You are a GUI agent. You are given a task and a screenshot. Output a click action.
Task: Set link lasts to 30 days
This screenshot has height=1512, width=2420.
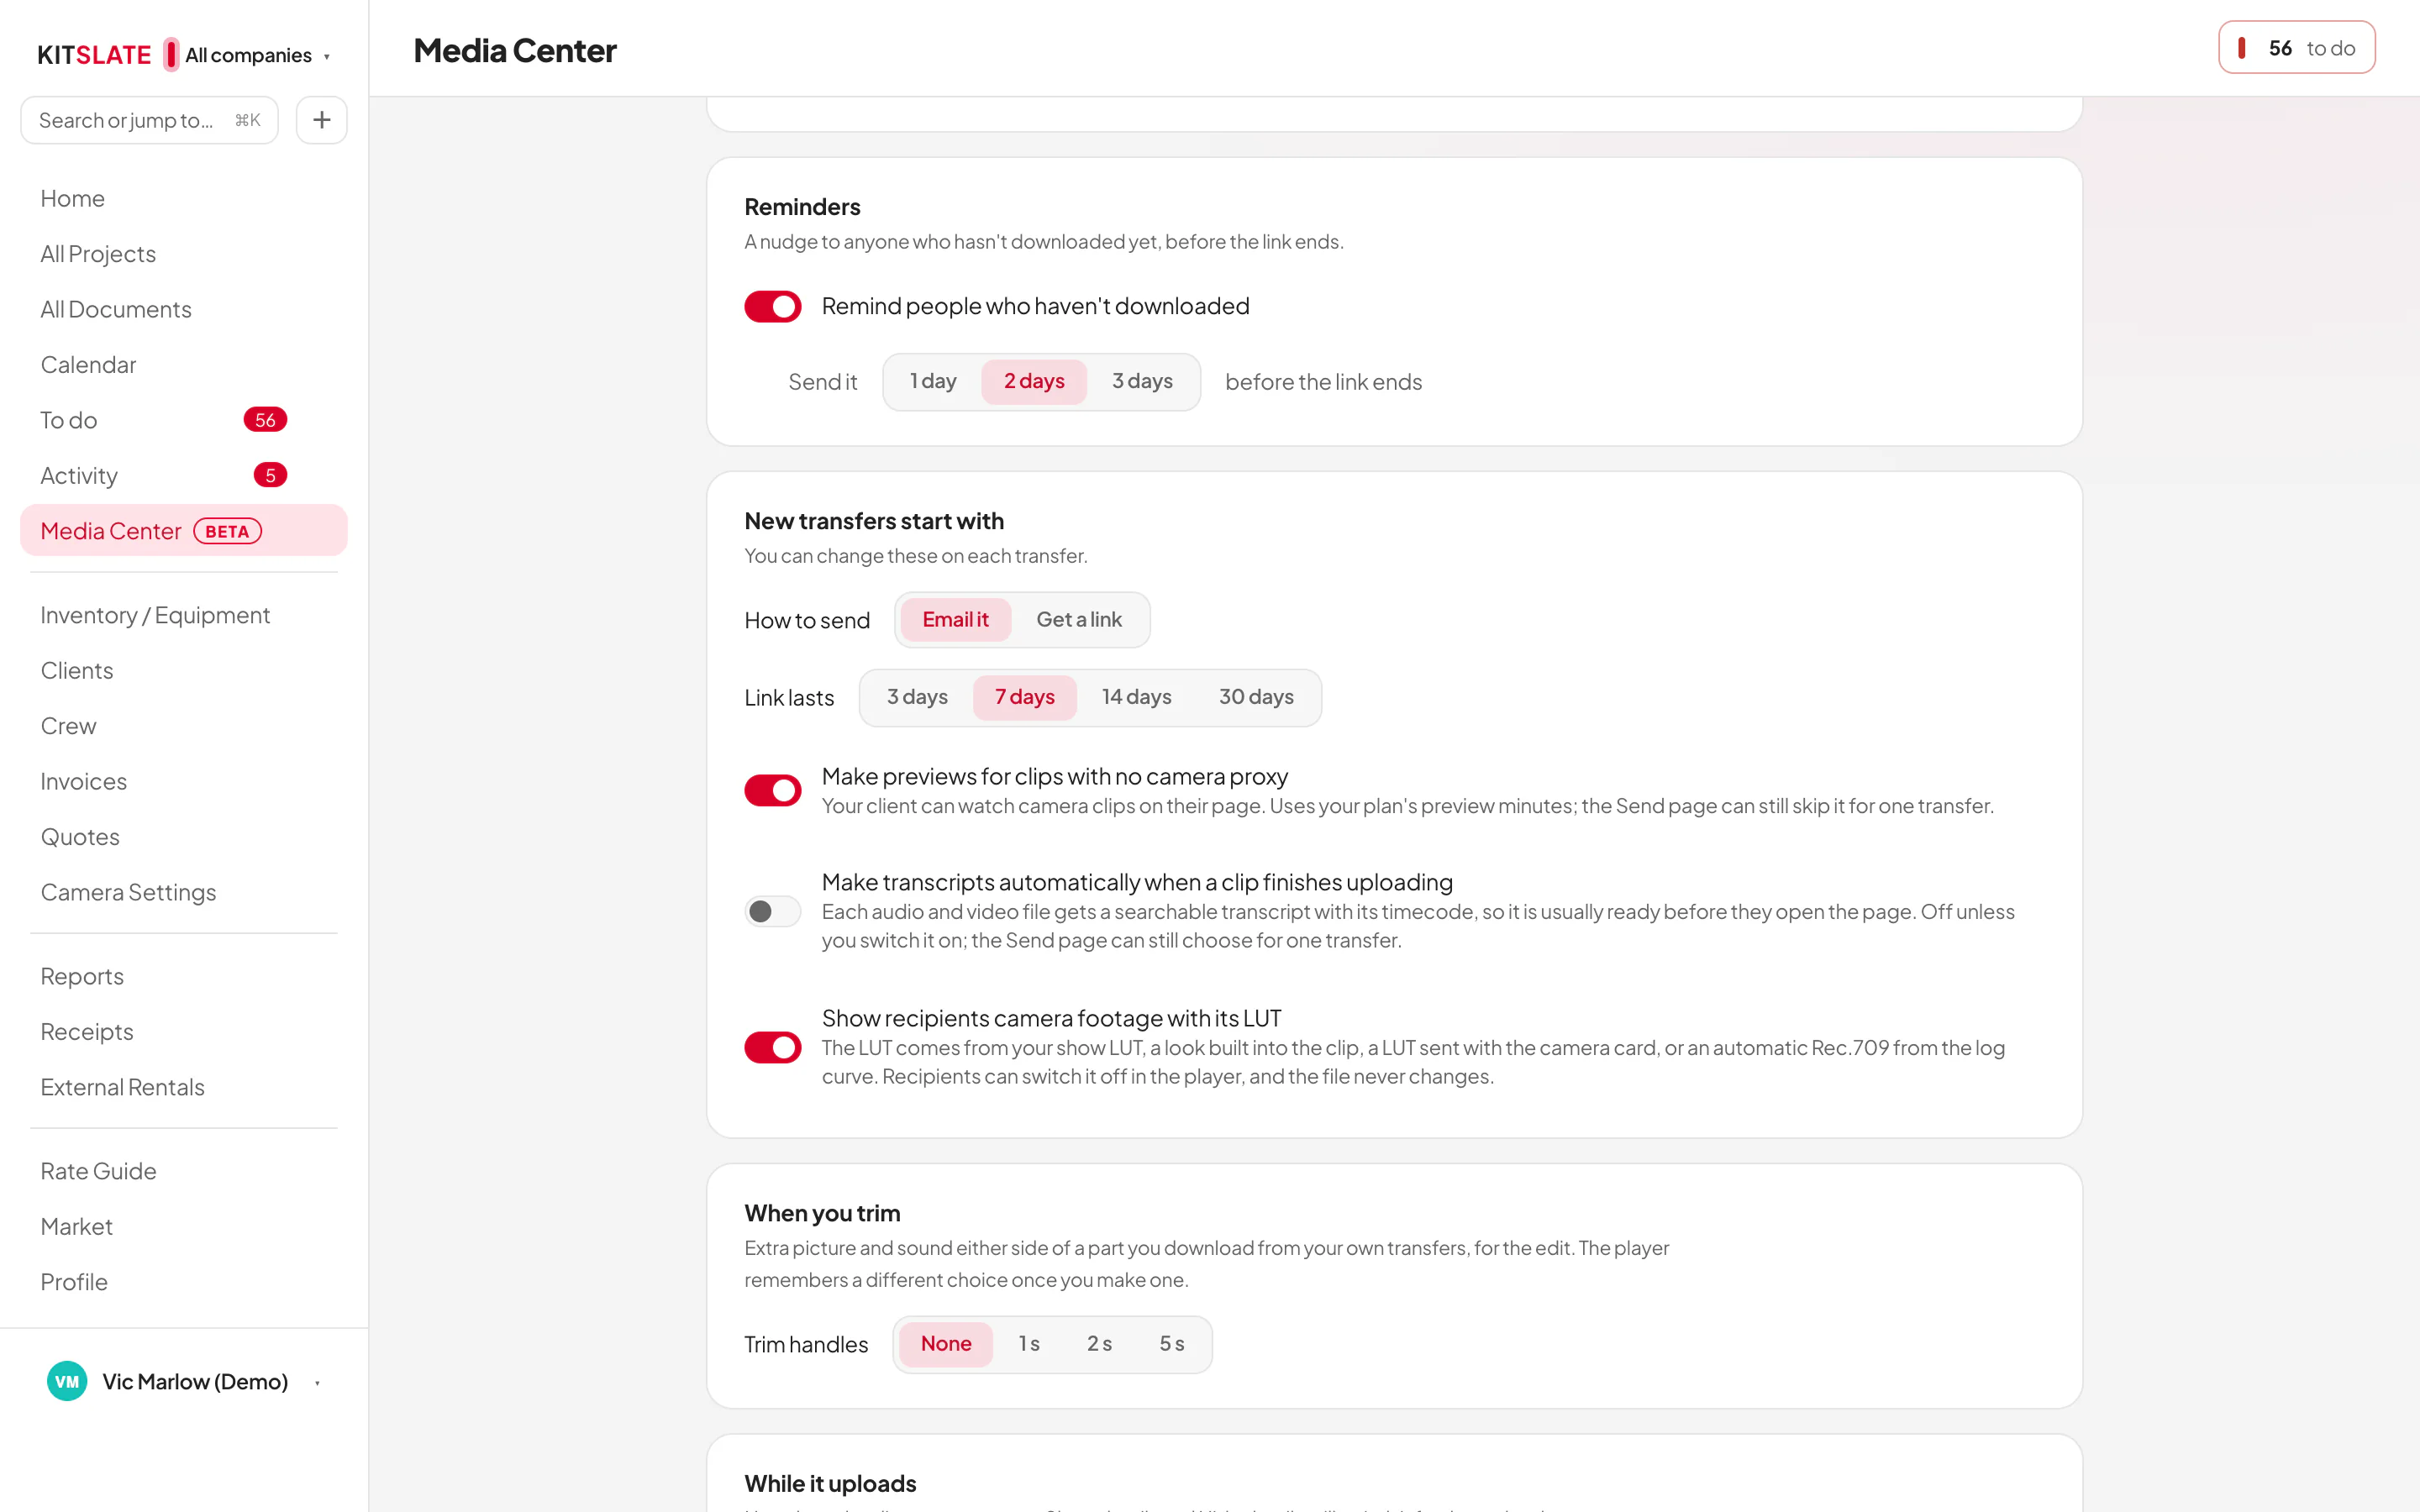[1256, 697]
